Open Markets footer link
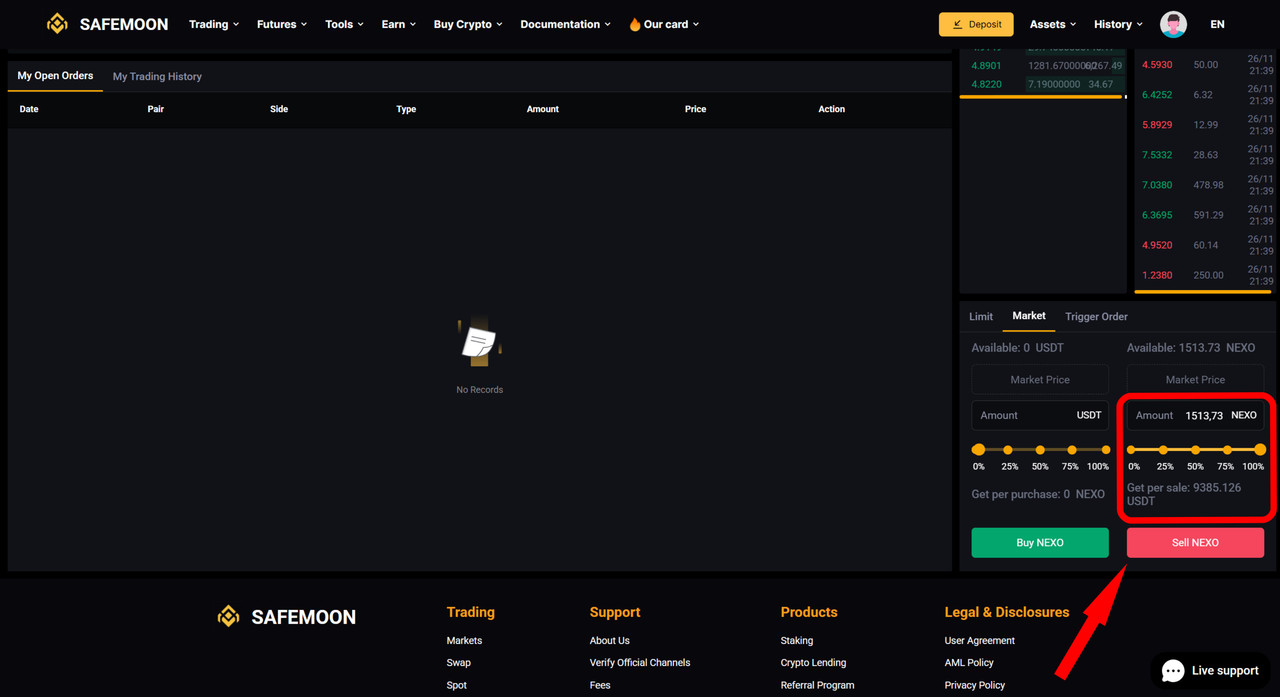The image size is (1280, 697). pos(464,640)
